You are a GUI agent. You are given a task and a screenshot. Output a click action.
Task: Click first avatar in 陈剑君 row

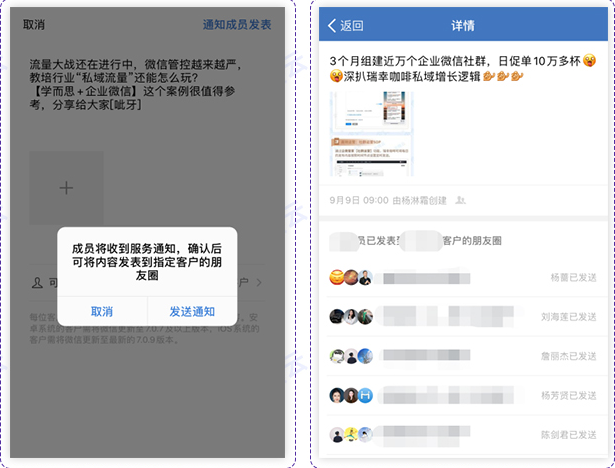(x=337, y=435)
